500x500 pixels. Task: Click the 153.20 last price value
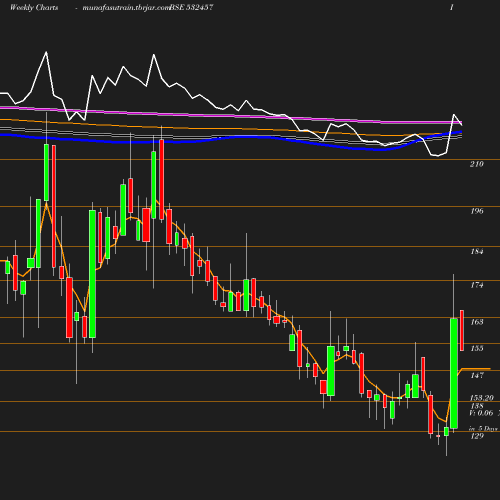(482, 398)
